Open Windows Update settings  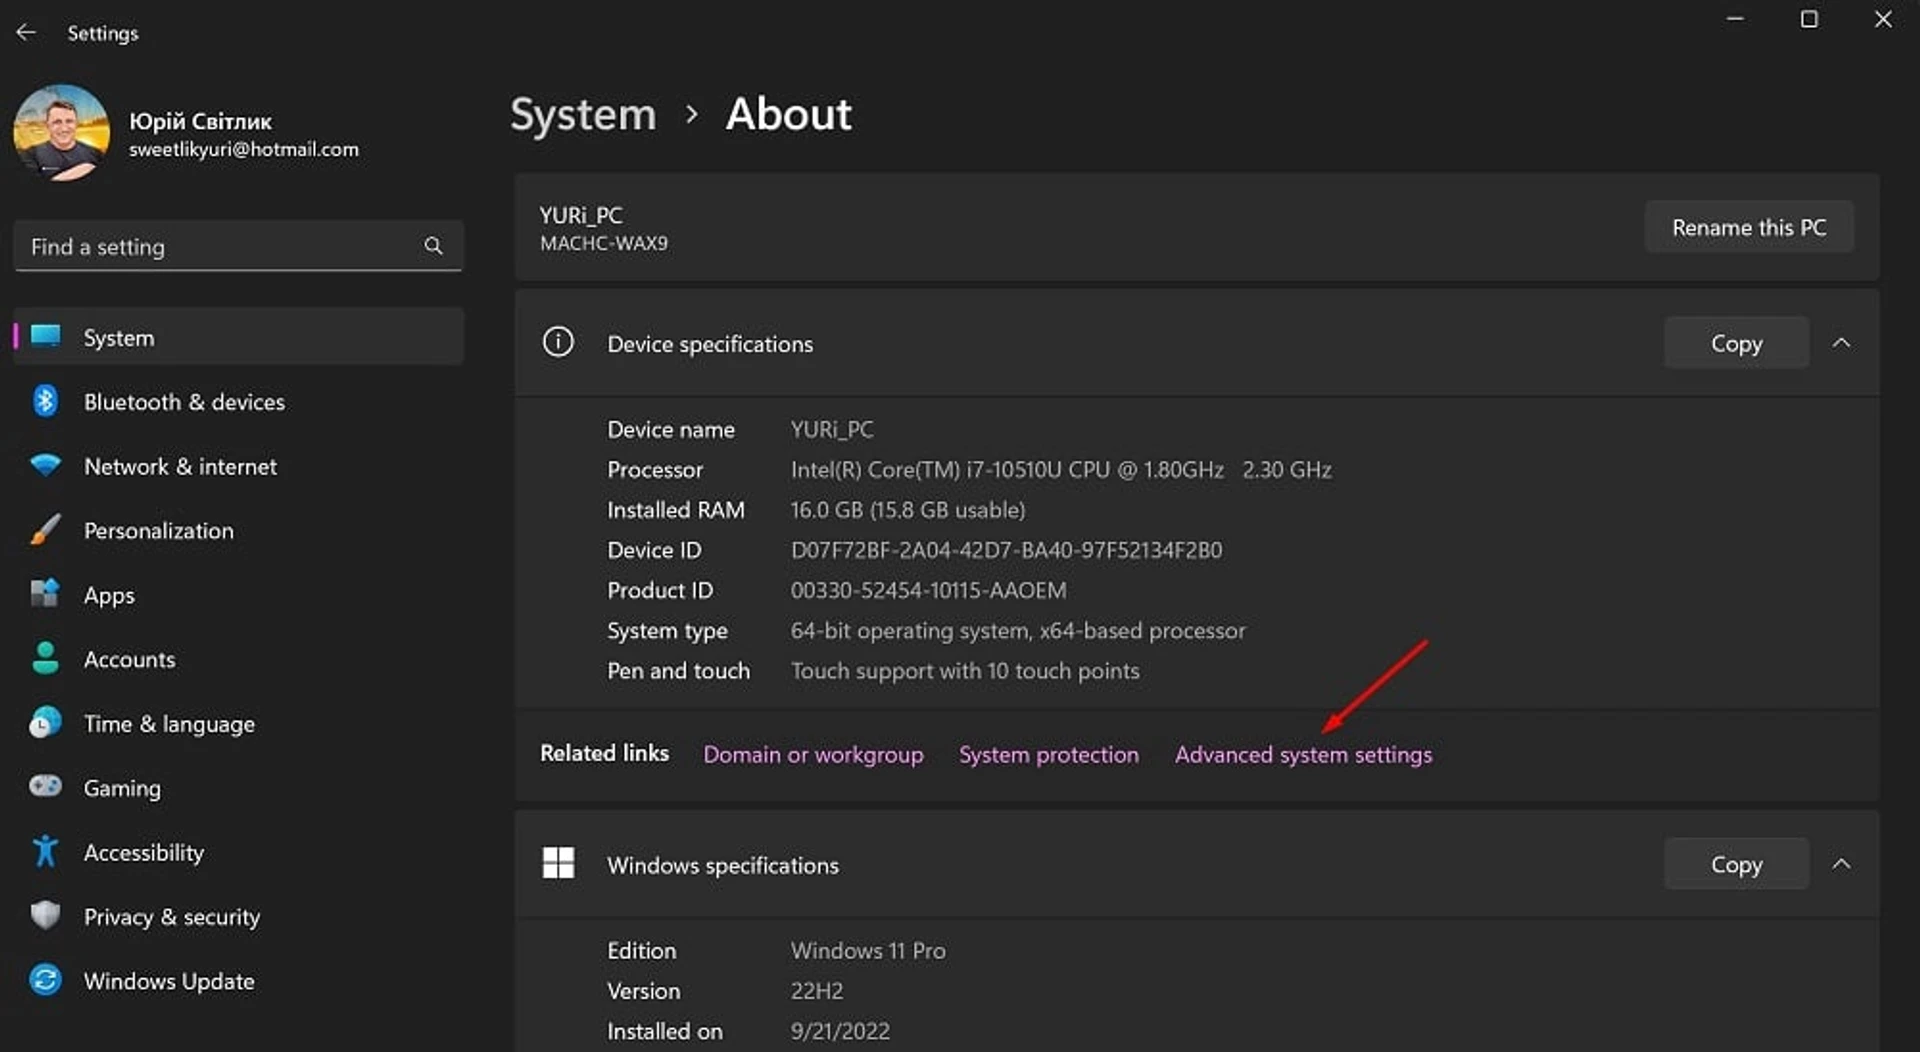[238, 981]
